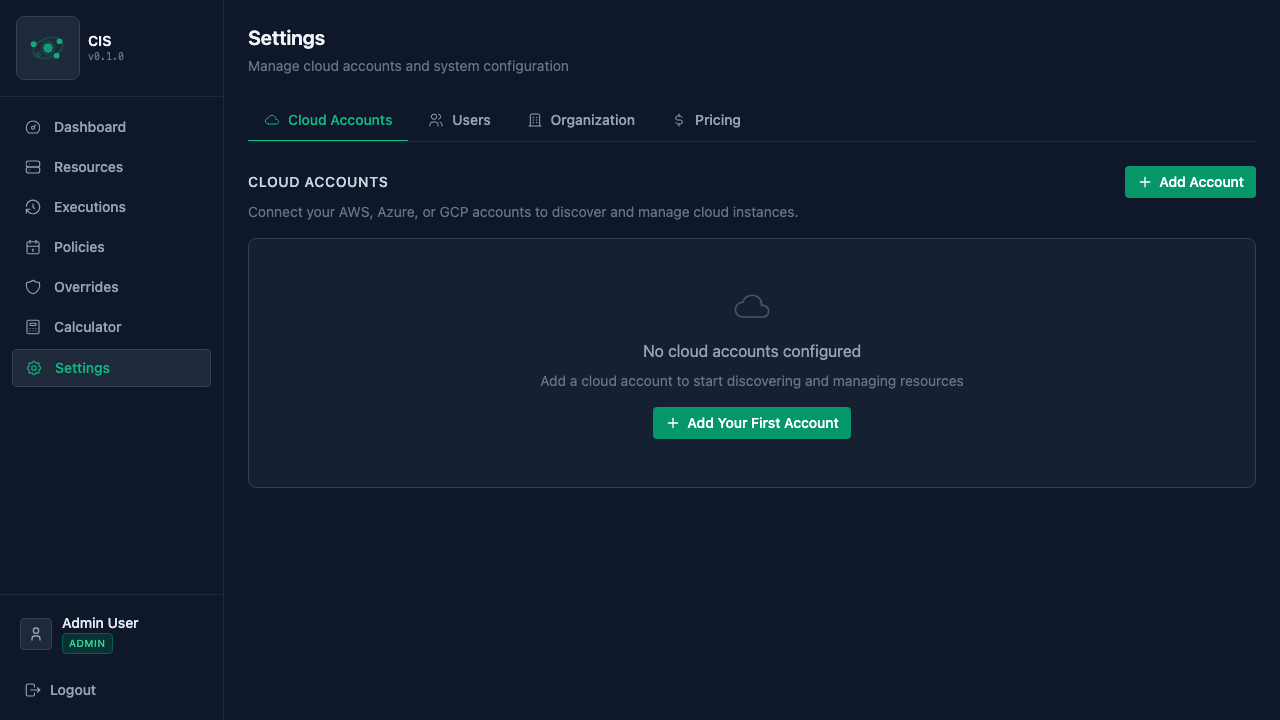Click the building icon in Organization tab
This screenshot has width=1280, height=720.
[535, 120]
